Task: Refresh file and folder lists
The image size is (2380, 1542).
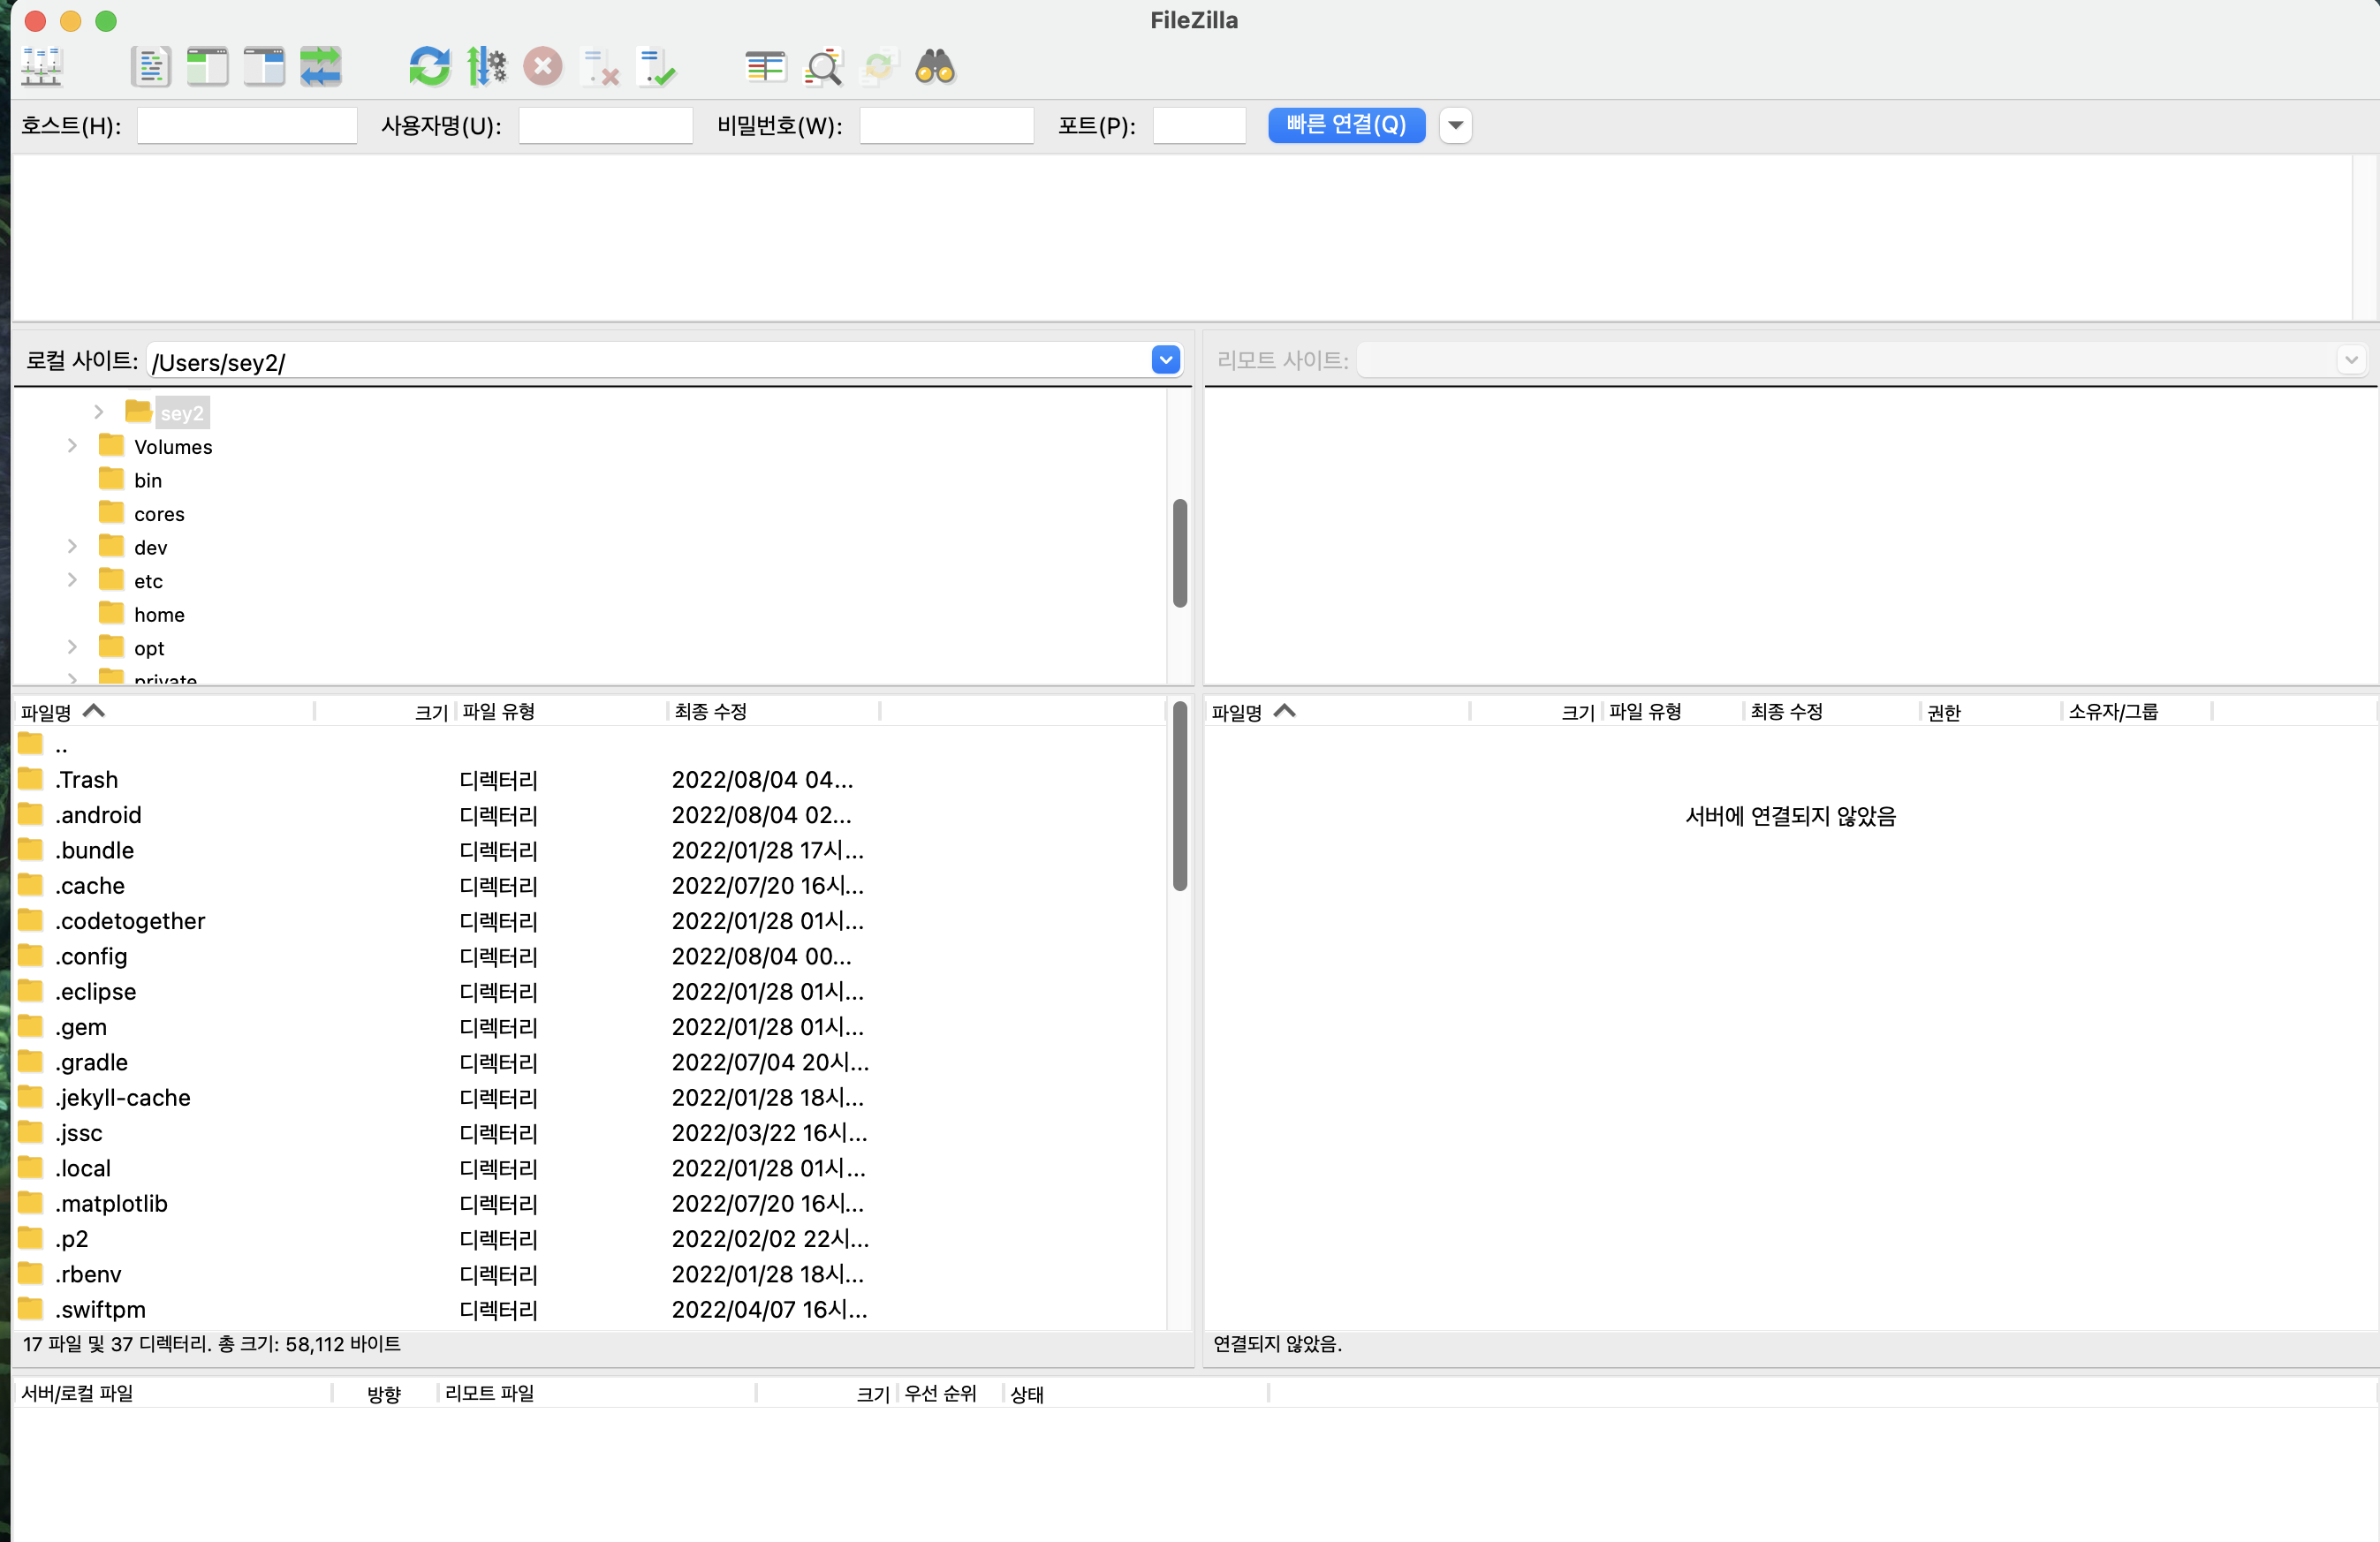Action: point(429,67)
